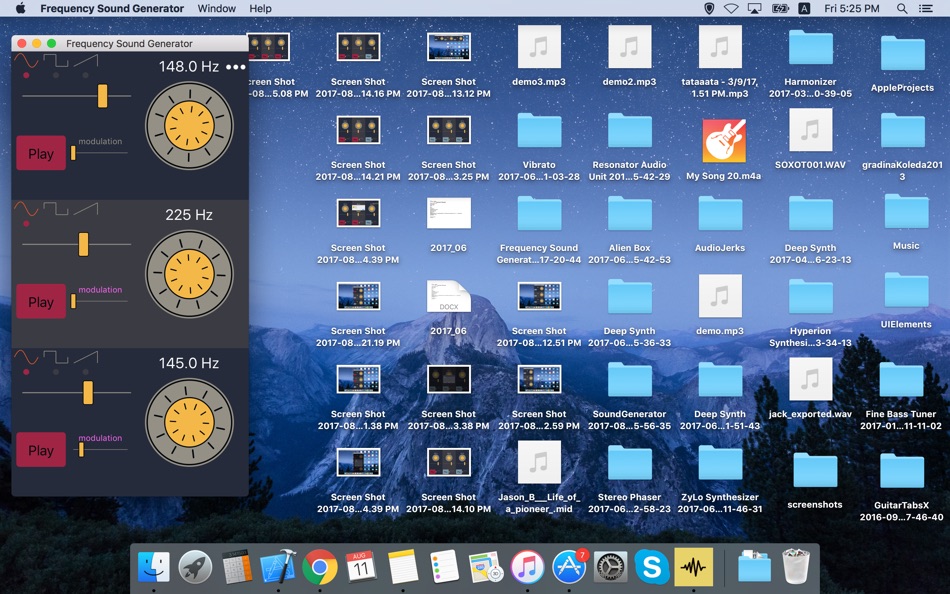
Task: Enable modulation on the 148.0 Hz oscillator
Action: coord(100,142)
